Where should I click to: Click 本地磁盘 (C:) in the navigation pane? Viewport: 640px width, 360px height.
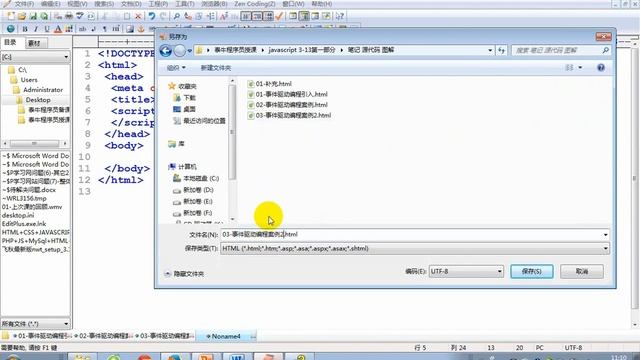click(x=196, y=178)
